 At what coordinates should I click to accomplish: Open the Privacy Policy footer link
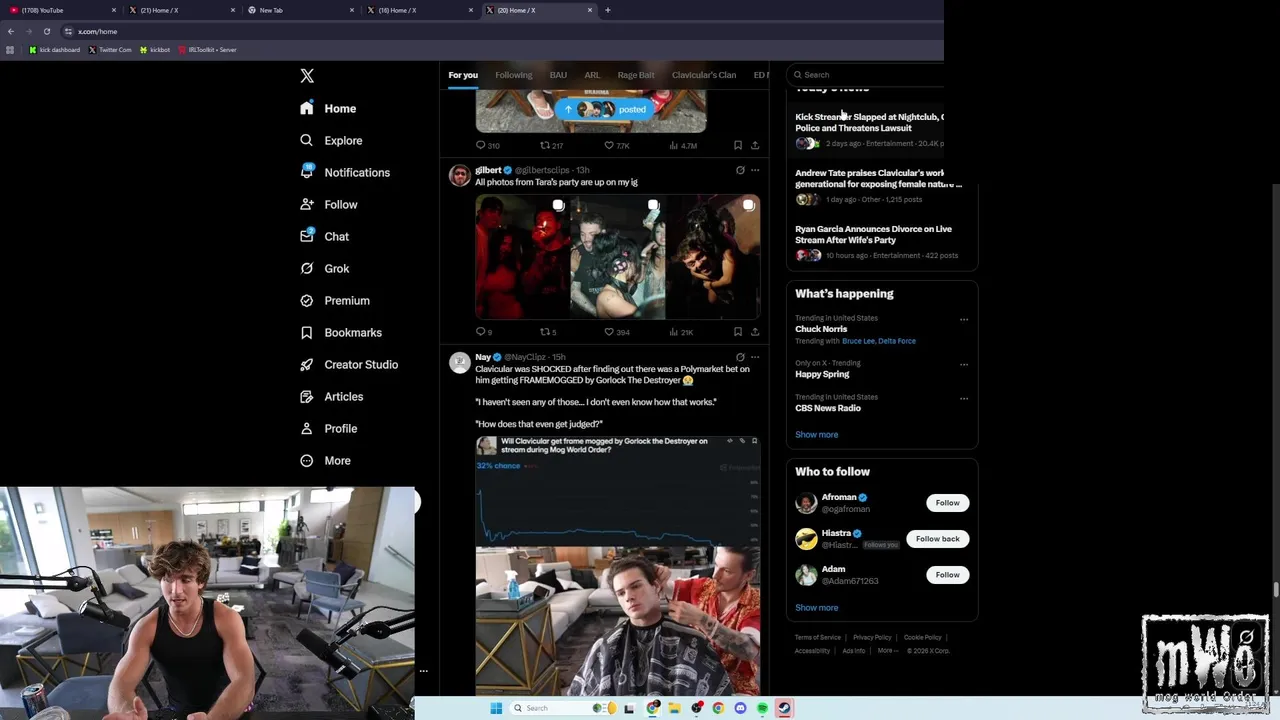coord(872,638)
